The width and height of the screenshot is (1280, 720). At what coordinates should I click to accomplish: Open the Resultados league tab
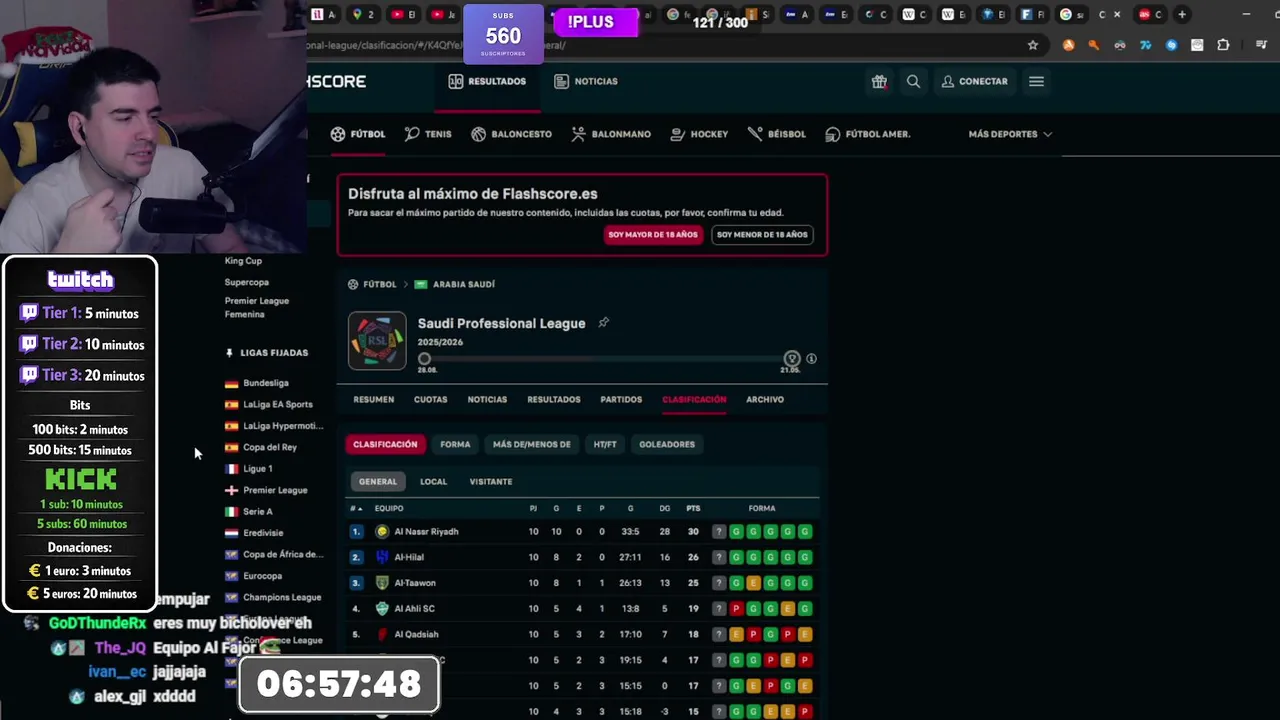(x=554, y=400)
